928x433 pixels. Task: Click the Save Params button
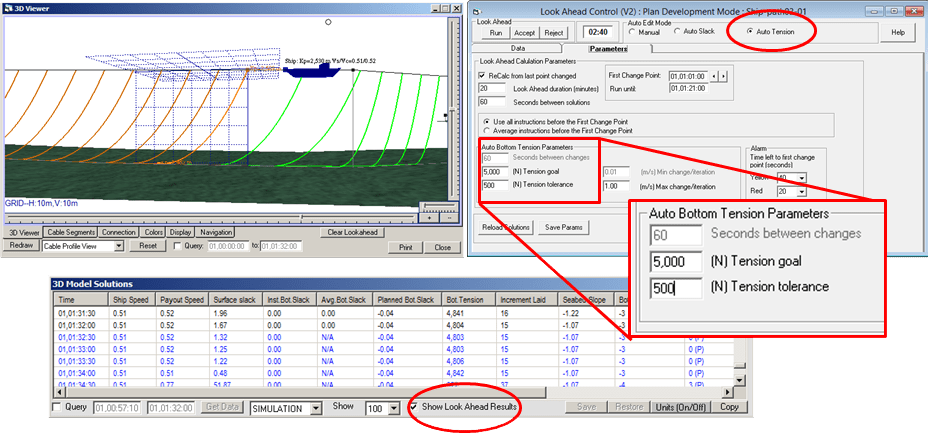tap(563, 227)
